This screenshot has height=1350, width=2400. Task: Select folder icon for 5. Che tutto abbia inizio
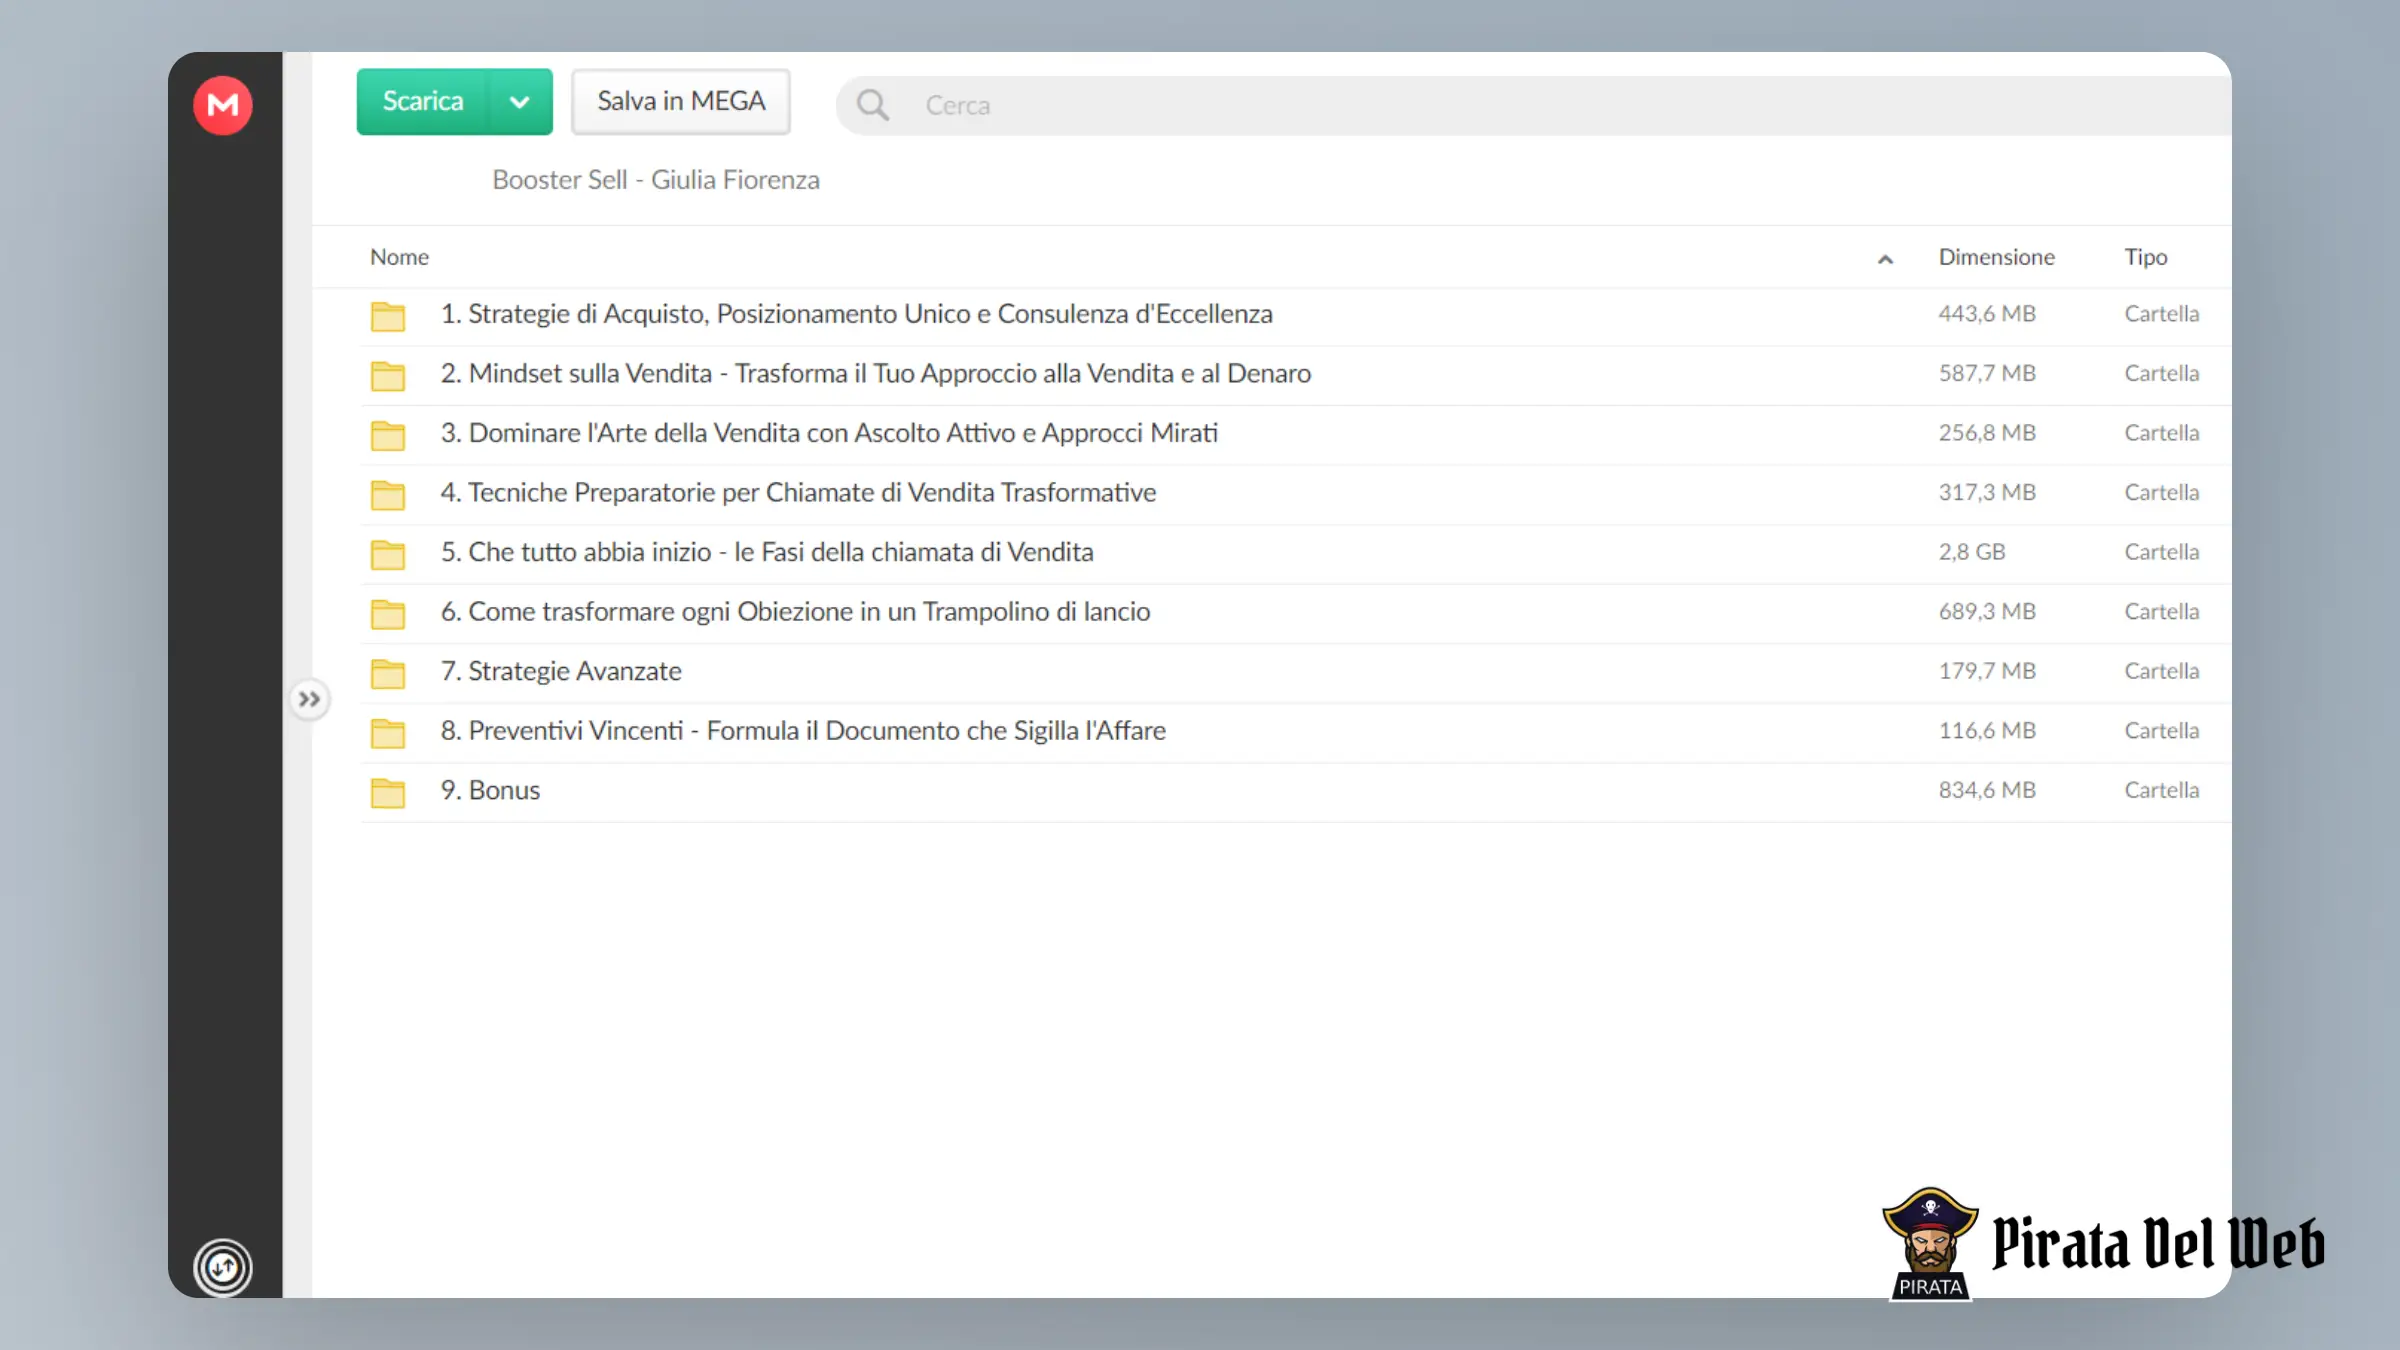coord(388,554)
